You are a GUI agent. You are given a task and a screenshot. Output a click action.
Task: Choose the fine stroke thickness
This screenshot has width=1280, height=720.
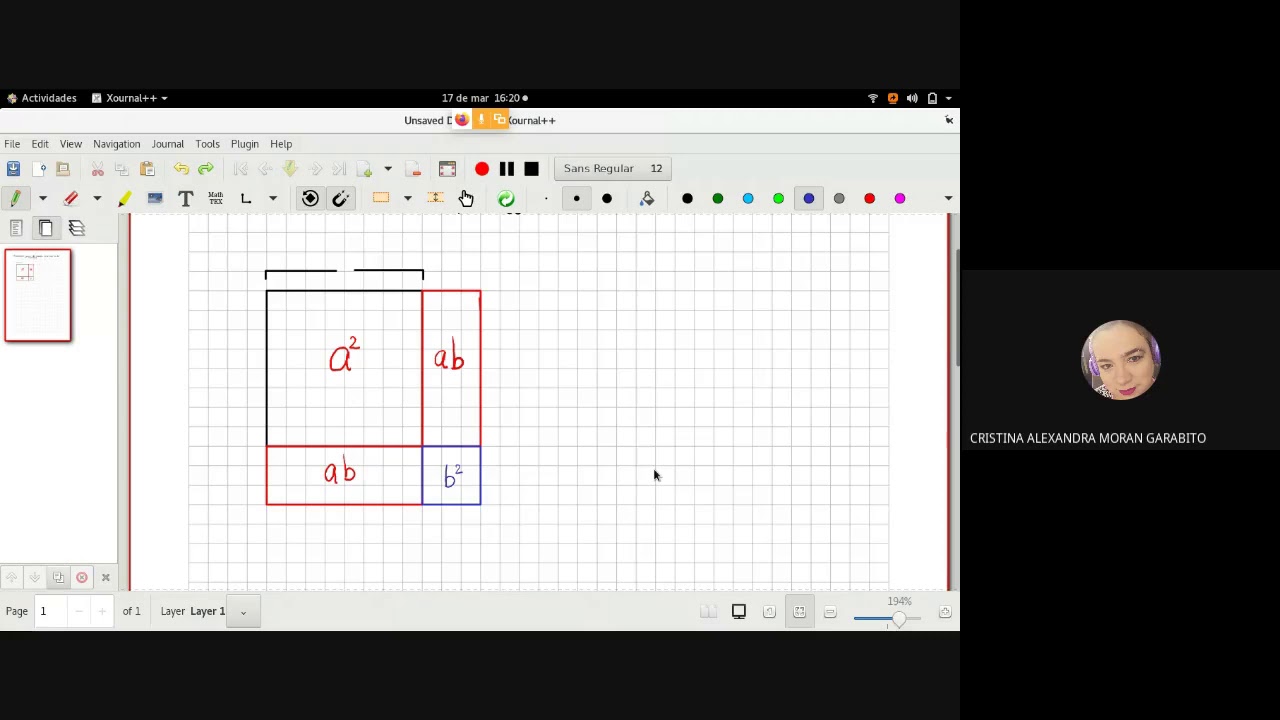pyautogui.click(x=546, y=198)
